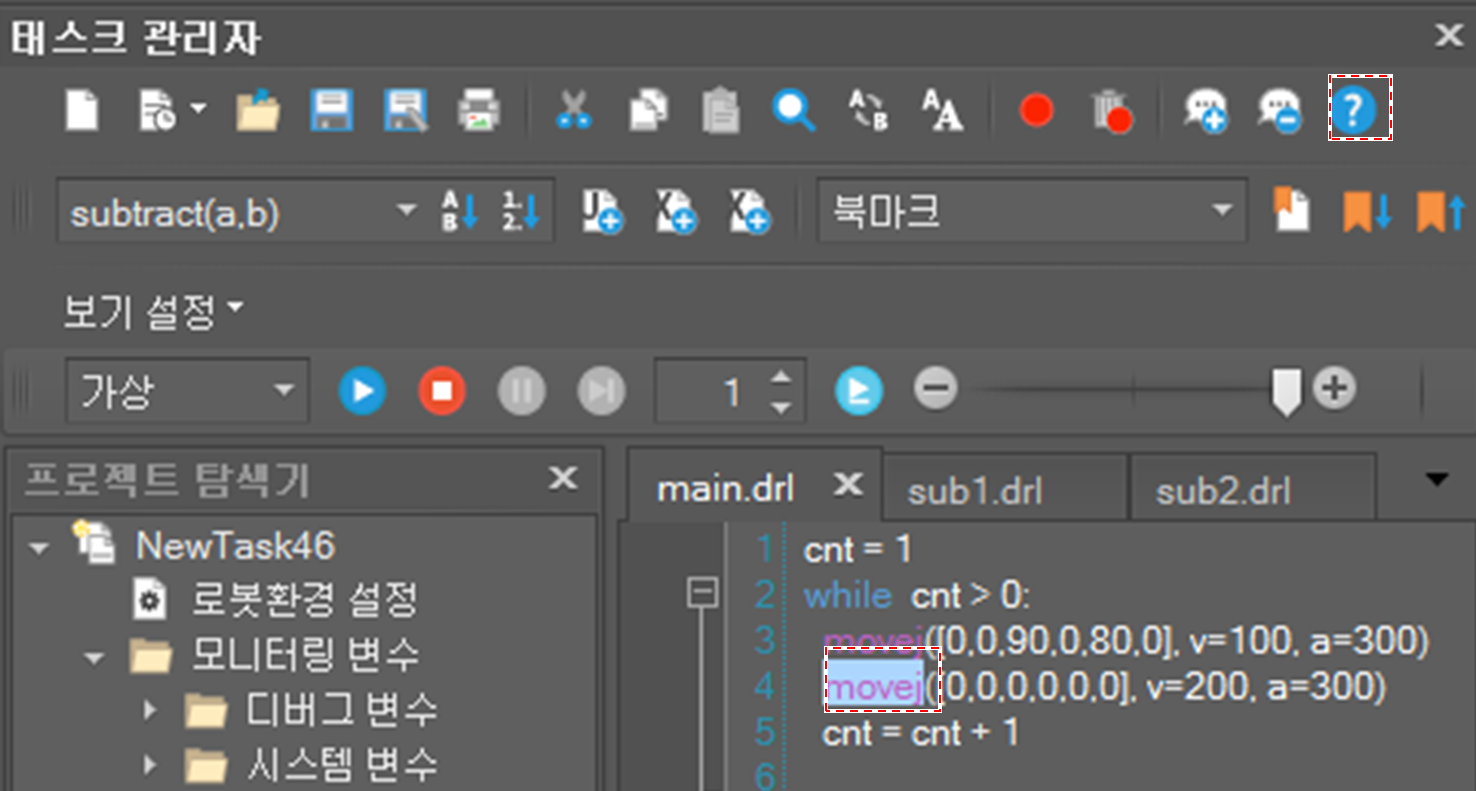Open the 북마크 dropdown list

point(1221,211)
